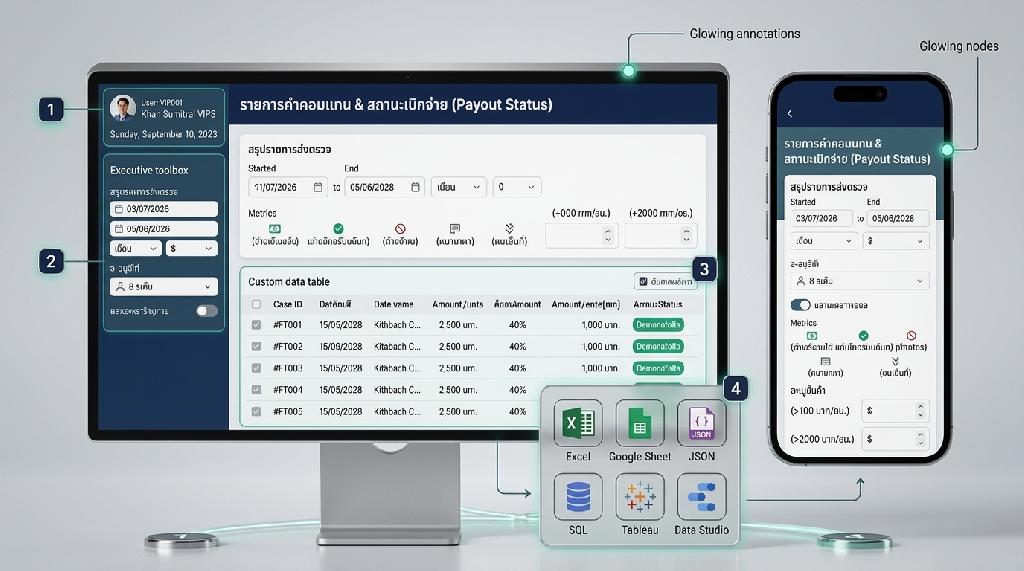
Task: Click the SQL database icon
Action: (578, 497)
